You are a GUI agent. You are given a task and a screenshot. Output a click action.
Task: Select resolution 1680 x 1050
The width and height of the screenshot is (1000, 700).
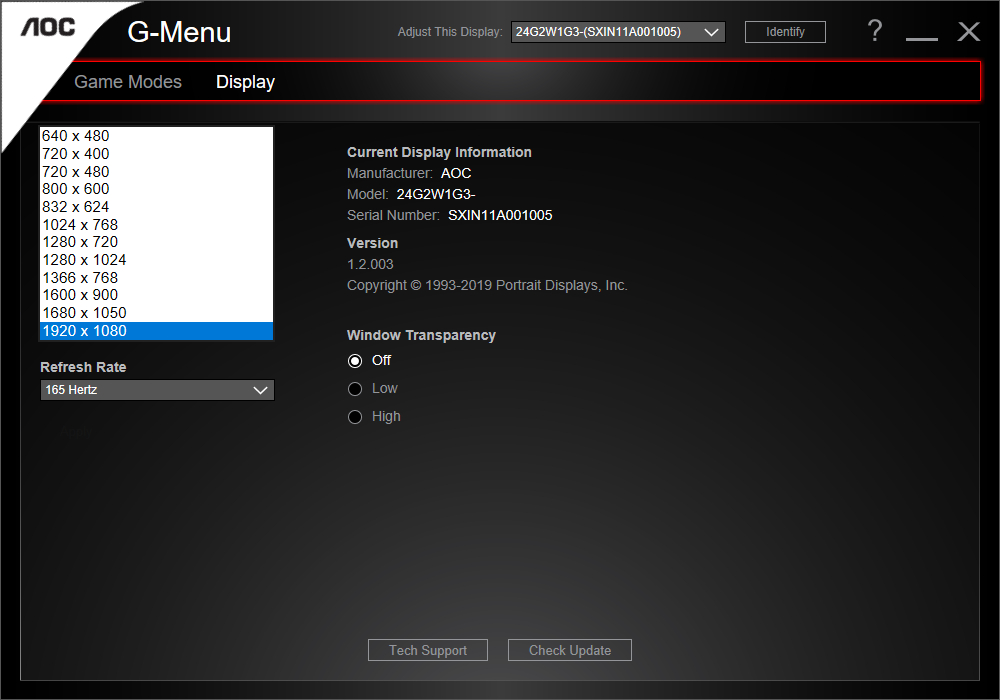(156, 312)
